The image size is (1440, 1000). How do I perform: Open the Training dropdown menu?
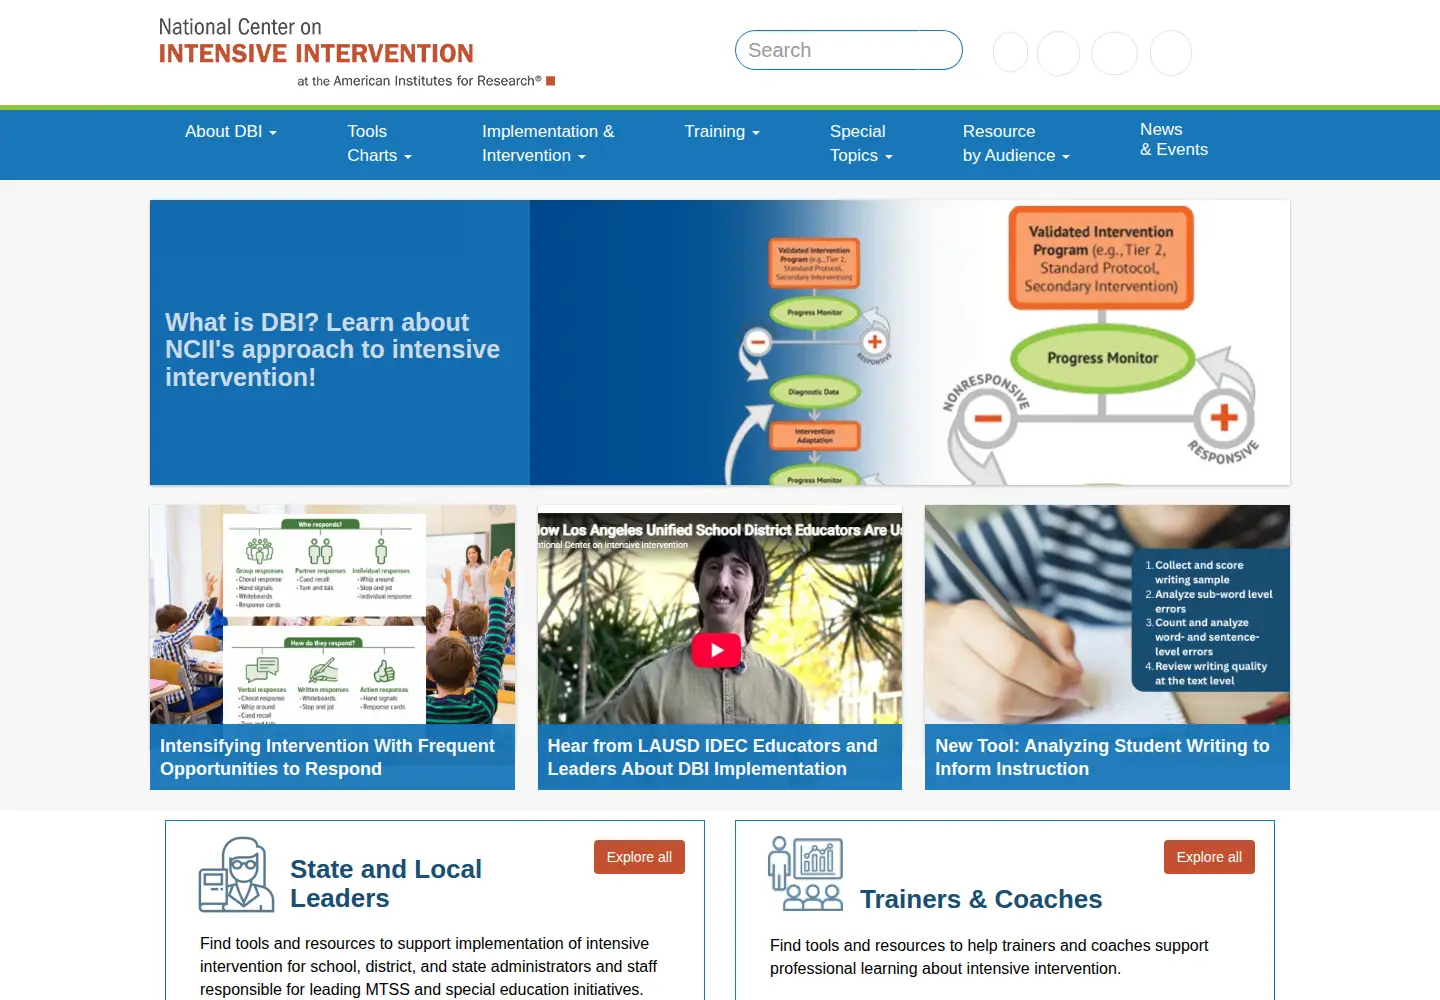point(722,131)
